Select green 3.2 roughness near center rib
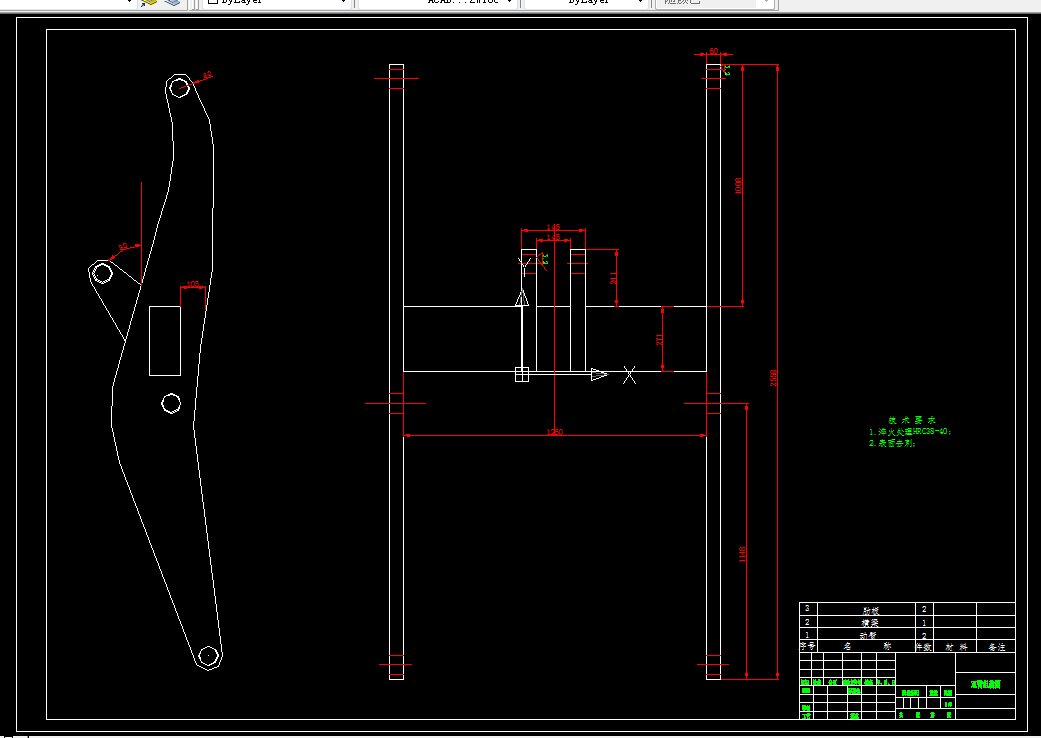This screenshot has height=738, width=1041. tap(544, 259)
